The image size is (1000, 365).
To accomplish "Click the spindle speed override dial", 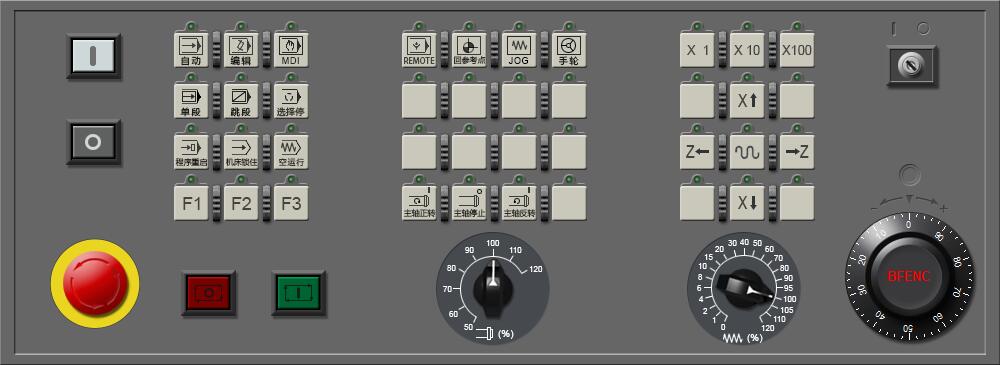I will tap(492, 288).
